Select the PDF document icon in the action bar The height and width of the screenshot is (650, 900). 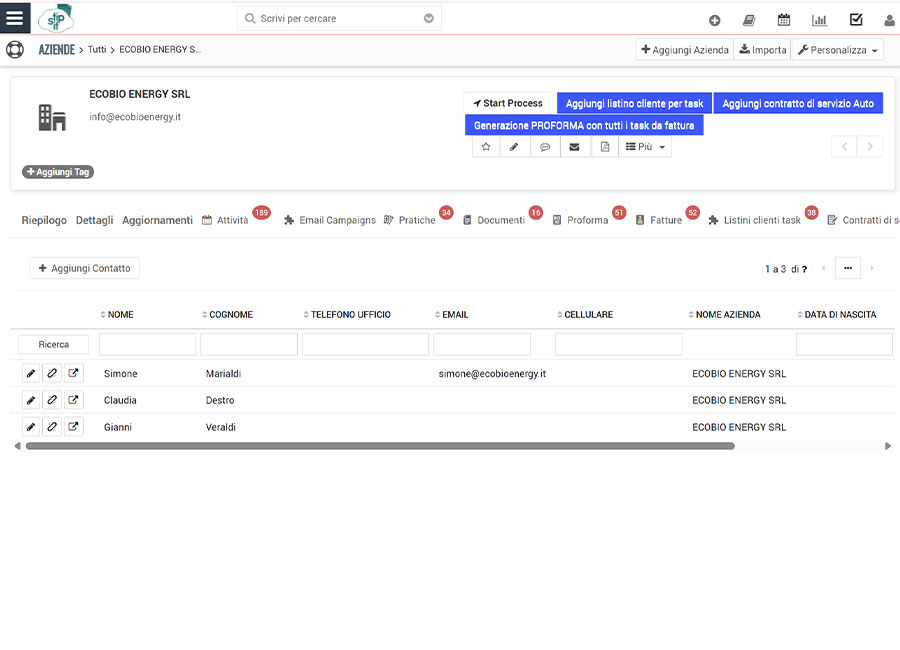(605, 146)
